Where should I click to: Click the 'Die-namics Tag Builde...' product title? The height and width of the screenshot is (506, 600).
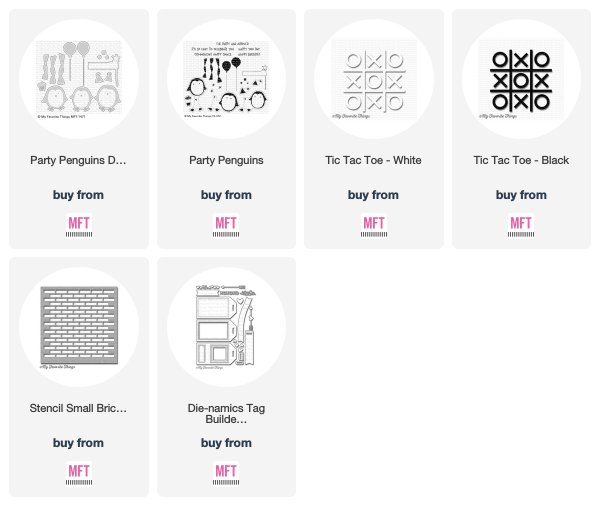[x=226, y=414]
